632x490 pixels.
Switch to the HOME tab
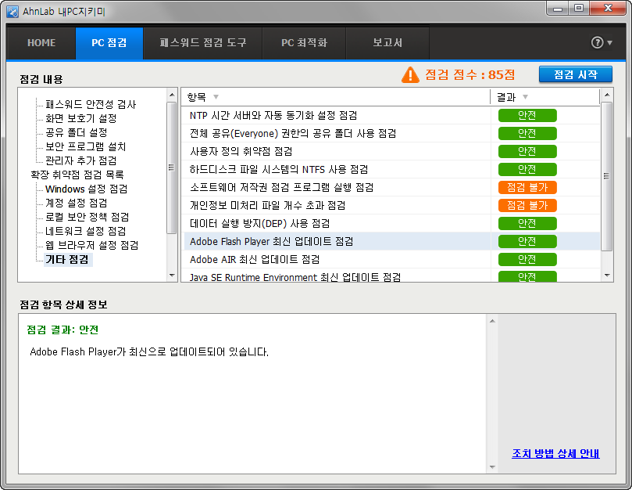41,43
